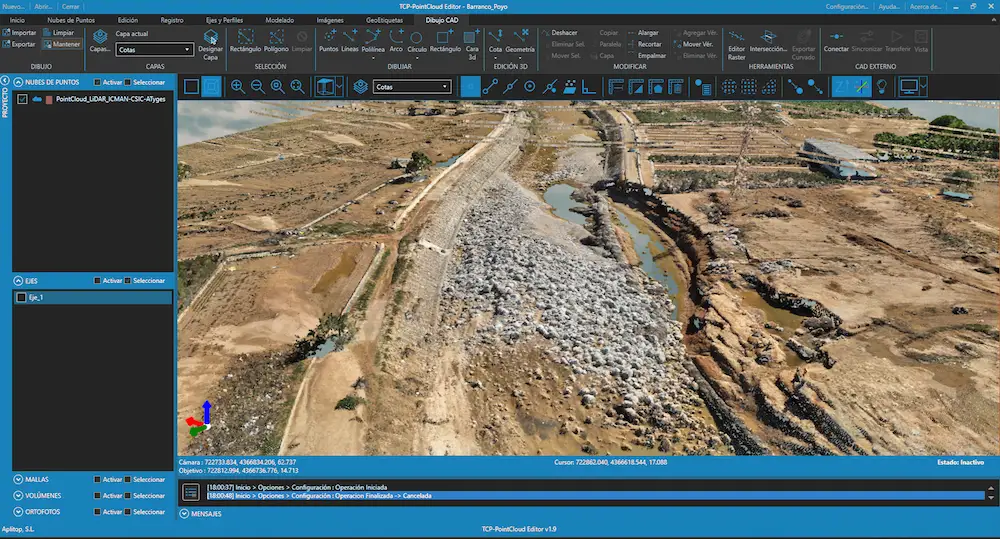Click the Mantener button

coord(62,44)
